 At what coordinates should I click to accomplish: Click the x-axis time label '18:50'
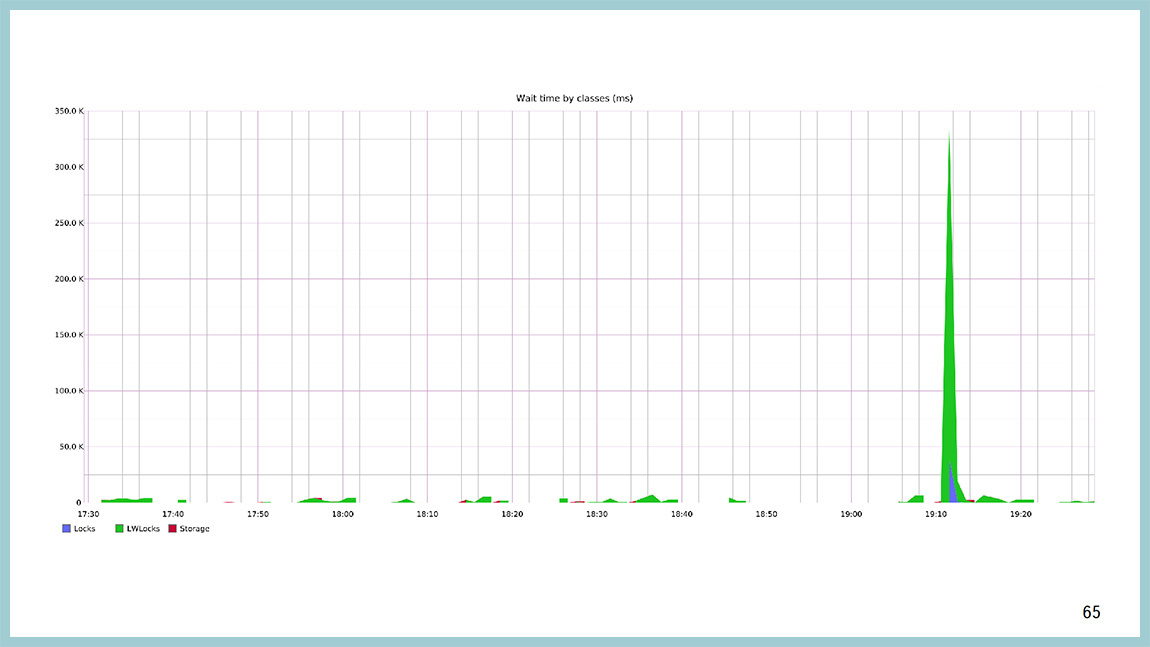[x=766, y=514]
